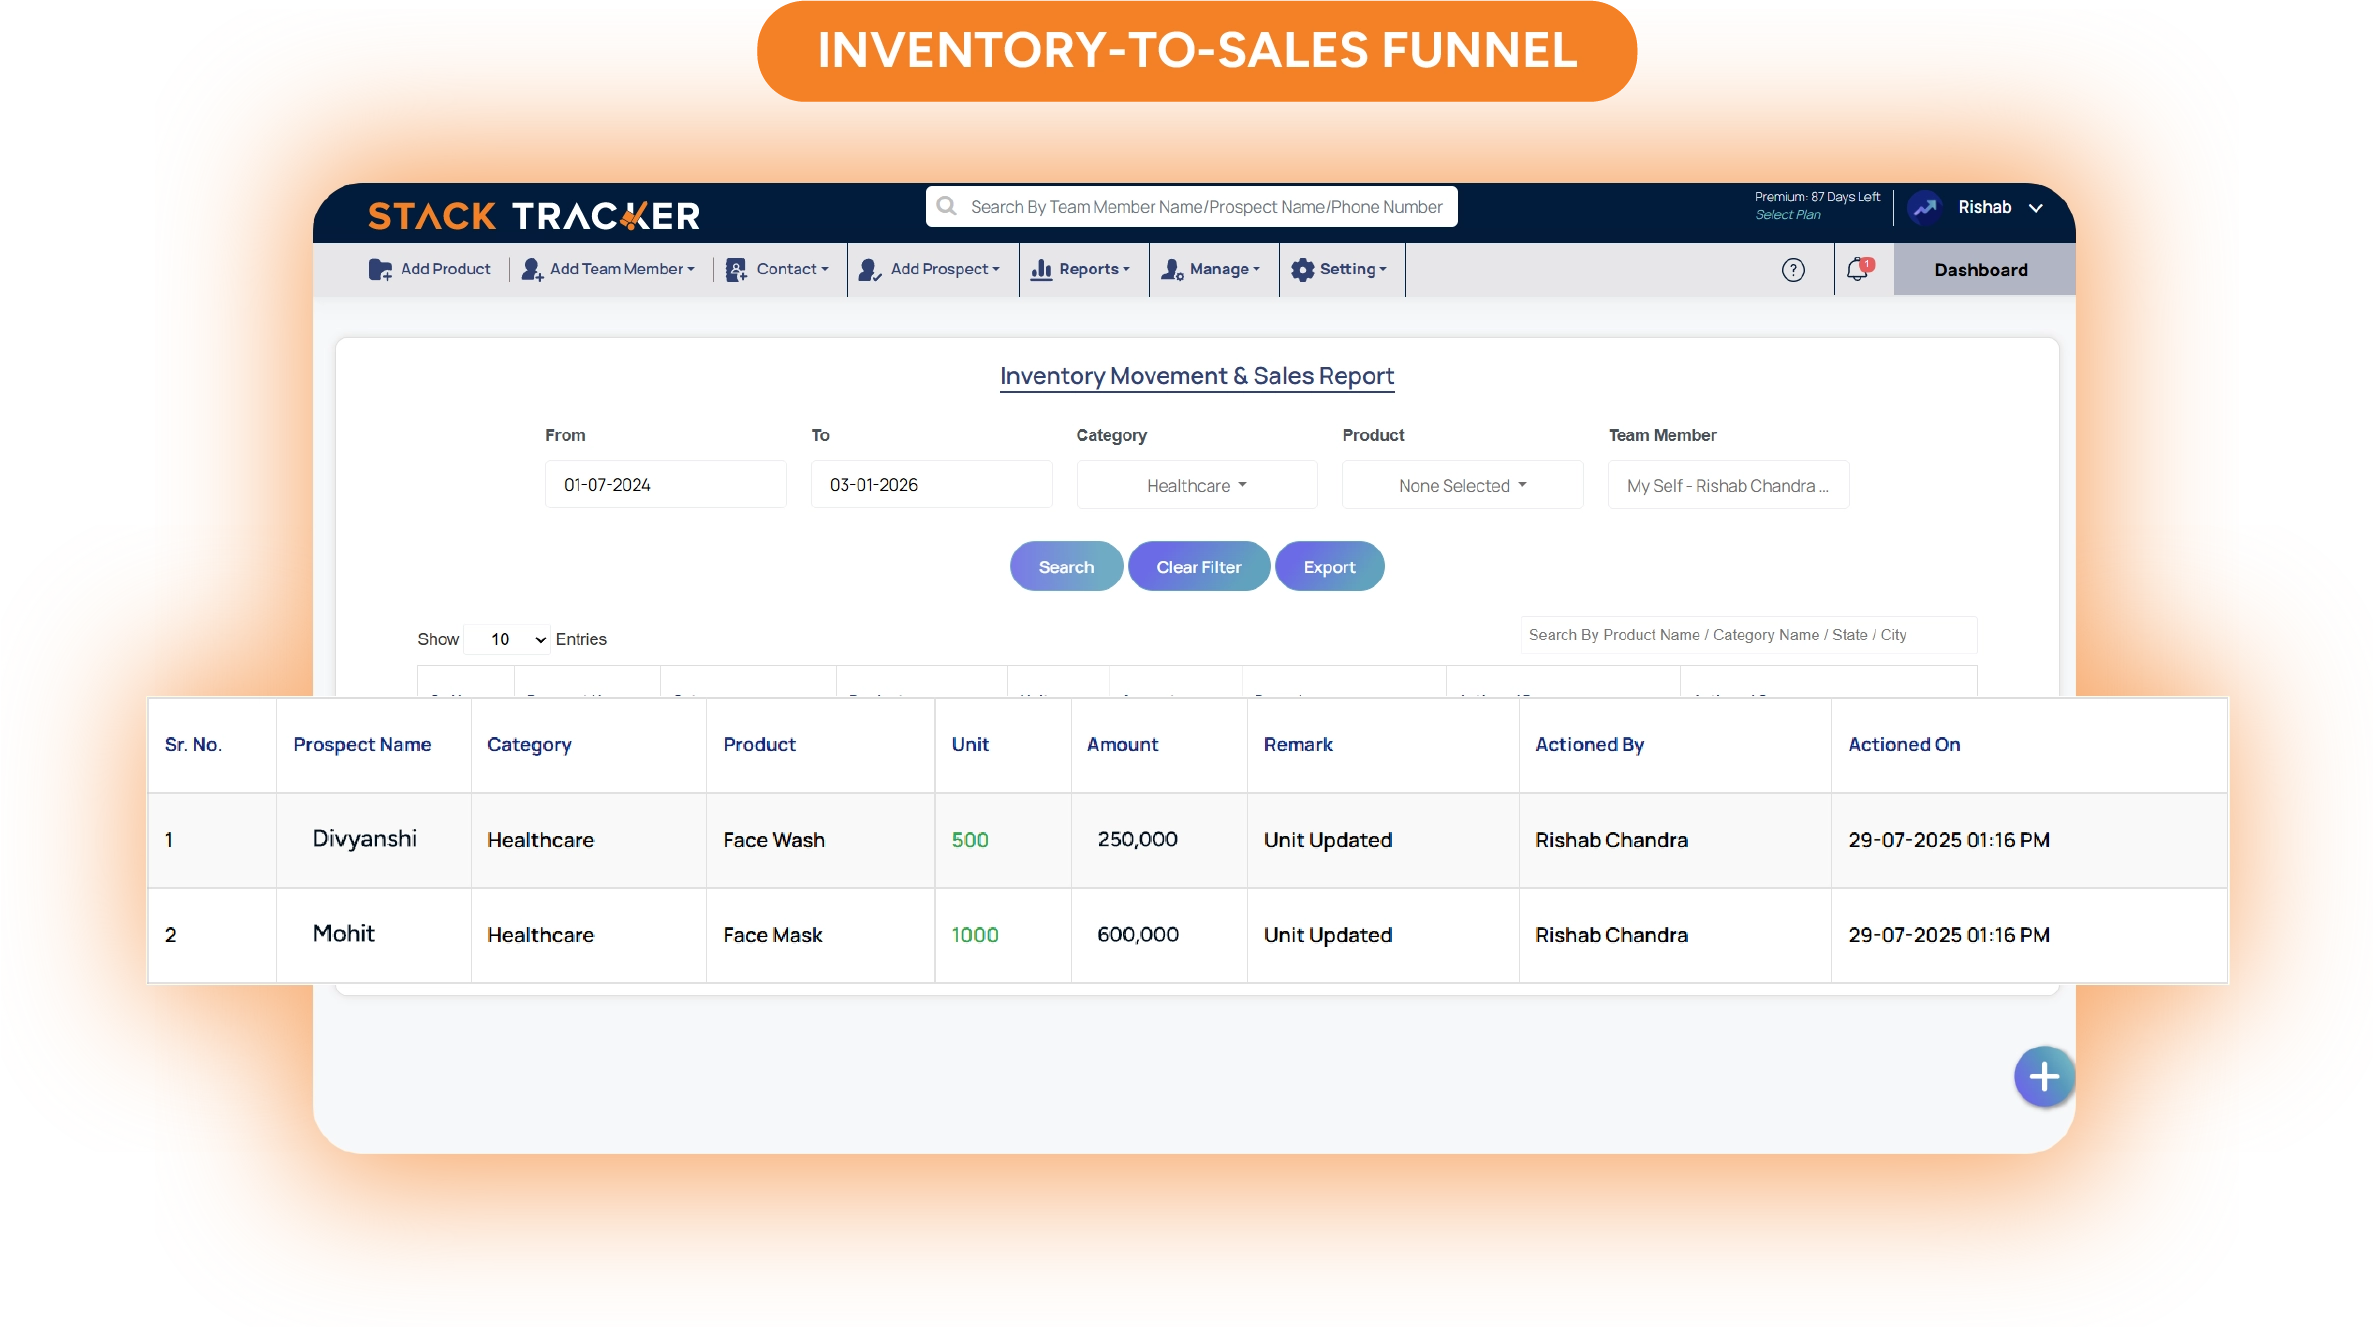Go to the Dashboard tab

point(1981,270)
